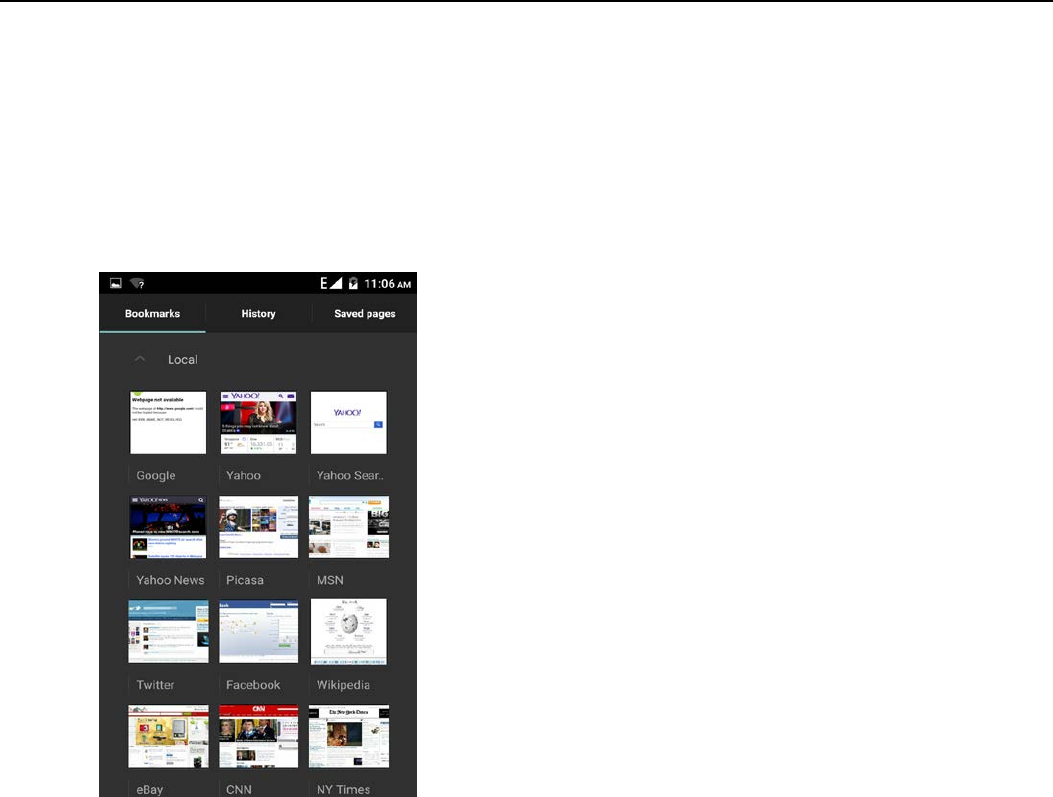Open the NY Times bookmark thumbnail
This screenshot has width=1053, height=797.
coord(349,736)
